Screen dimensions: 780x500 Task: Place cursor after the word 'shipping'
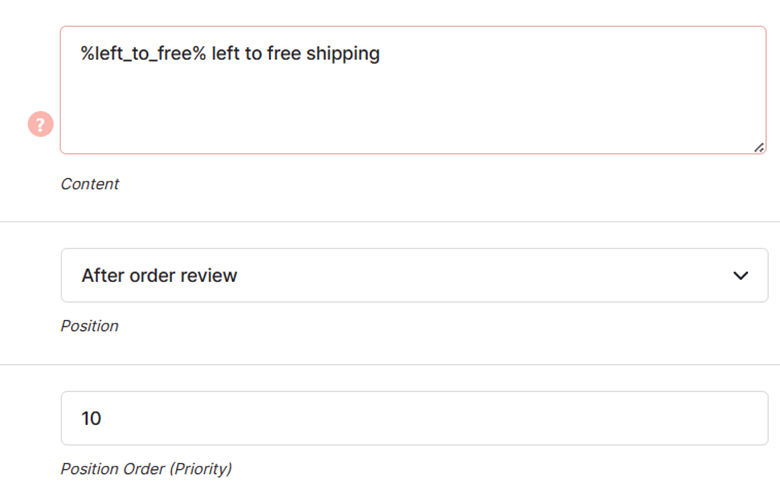[x=381, y=53]
